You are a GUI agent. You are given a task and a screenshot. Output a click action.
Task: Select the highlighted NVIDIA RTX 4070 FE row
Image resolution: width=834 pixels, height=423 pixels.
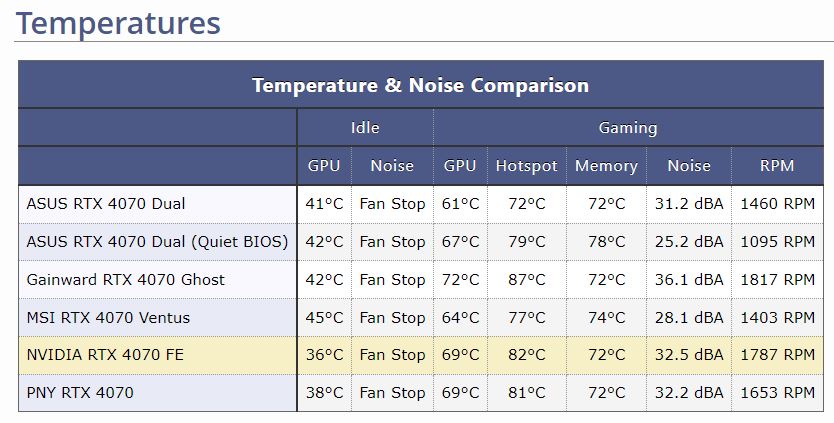click(421, 355)
